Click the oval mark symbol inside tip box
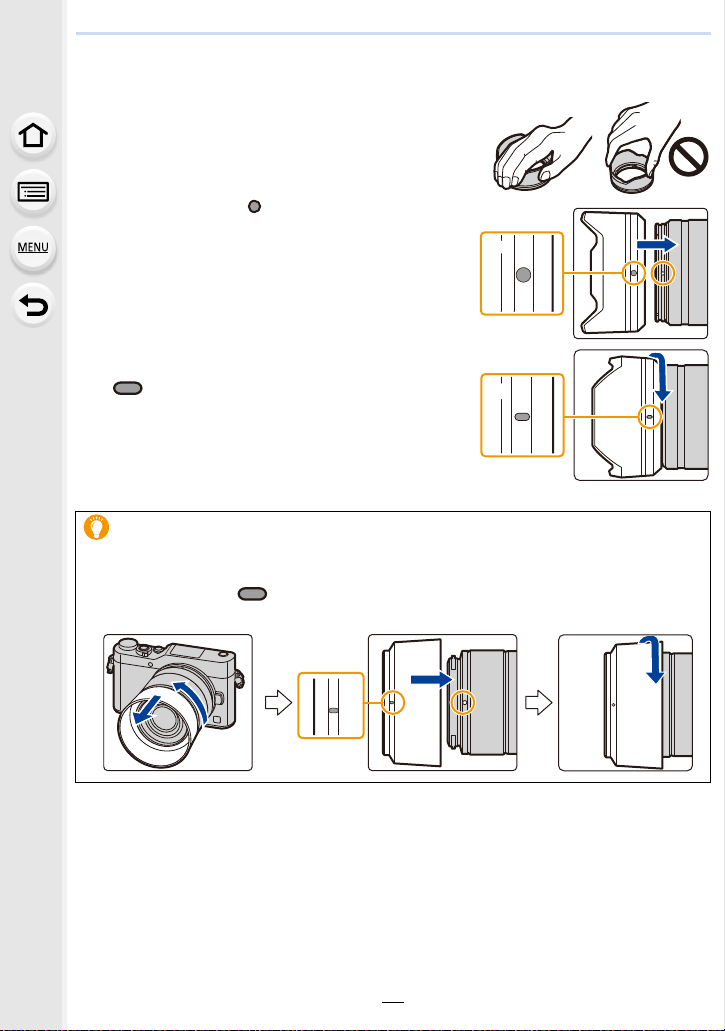 tap(252, 594)
